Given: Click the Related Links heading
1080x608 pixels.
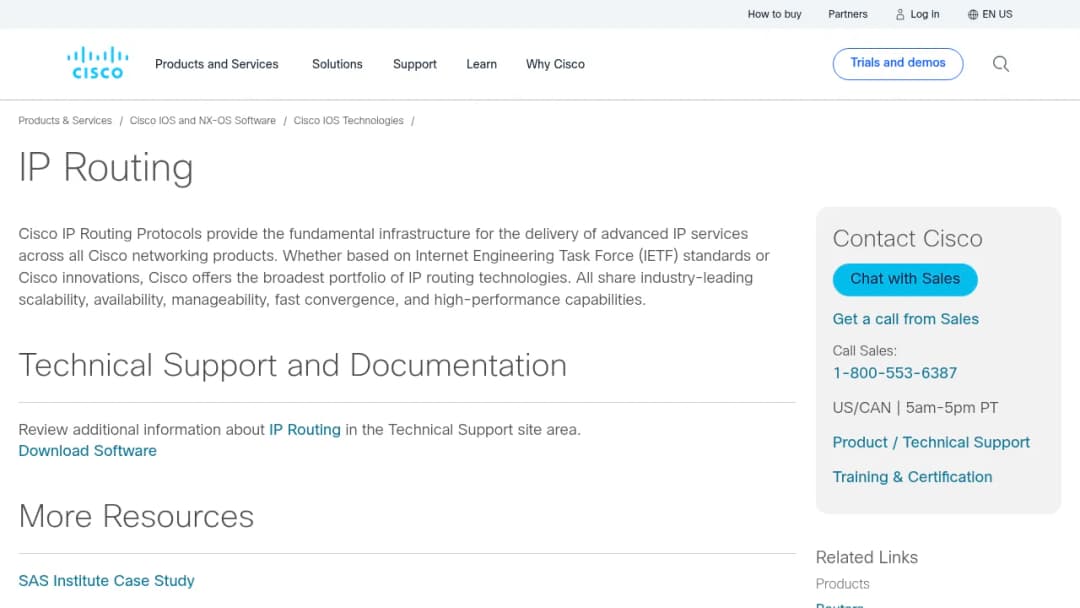Looking at the screenshot, I should pos(866,557).
